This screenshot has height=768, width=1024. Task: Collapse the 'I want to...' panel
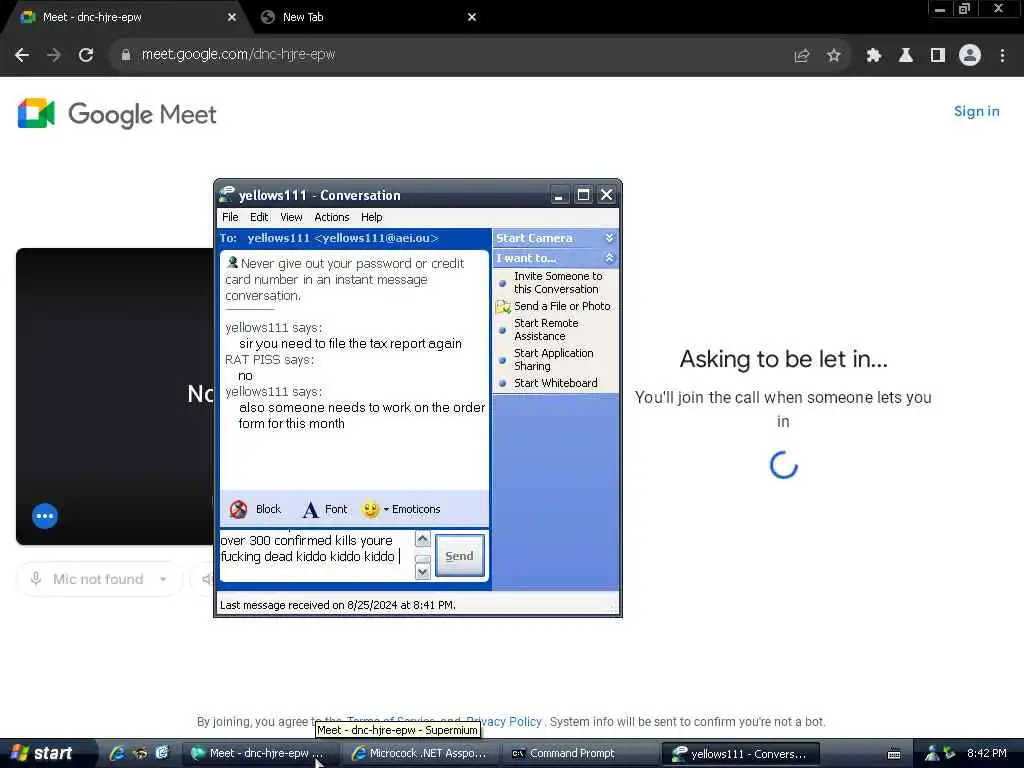coord(609,258)
